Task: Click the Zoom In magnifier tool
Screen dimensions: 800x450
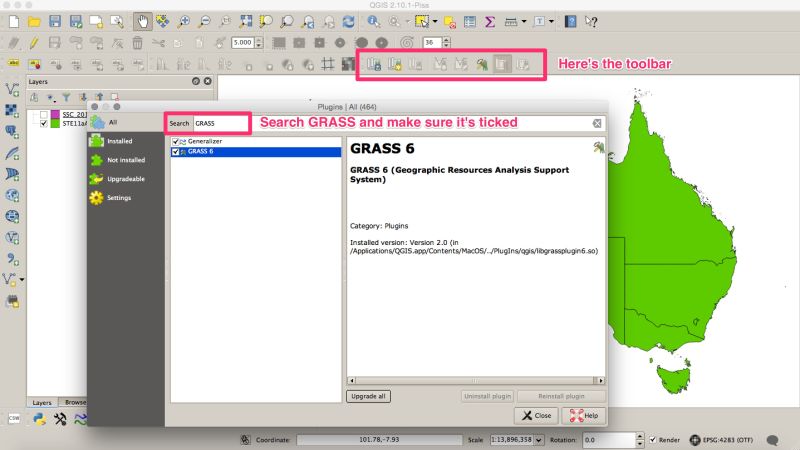Action: 184,21
